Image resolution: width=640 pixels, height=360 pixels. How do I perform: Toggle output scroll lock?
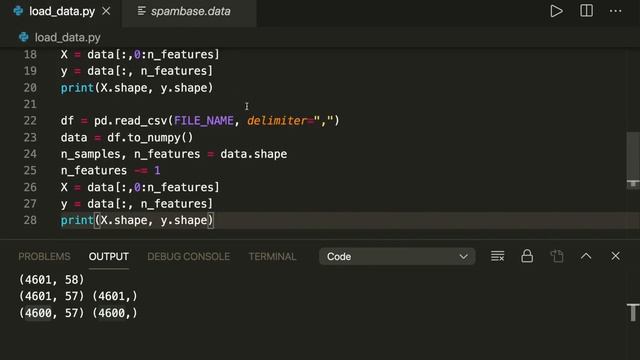pyautogui.click(x=527, y=256)
